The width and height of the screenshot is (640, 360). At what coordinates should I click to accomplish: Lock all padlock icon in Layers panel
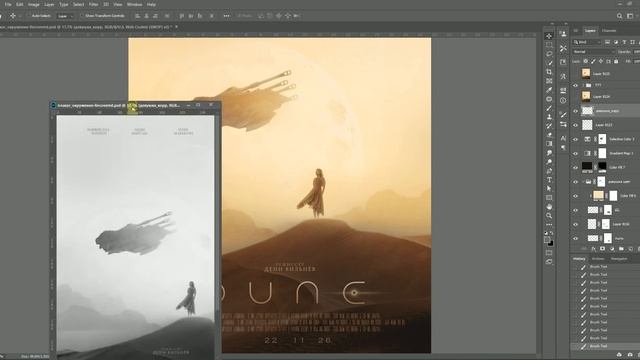[x=616, y=61]
